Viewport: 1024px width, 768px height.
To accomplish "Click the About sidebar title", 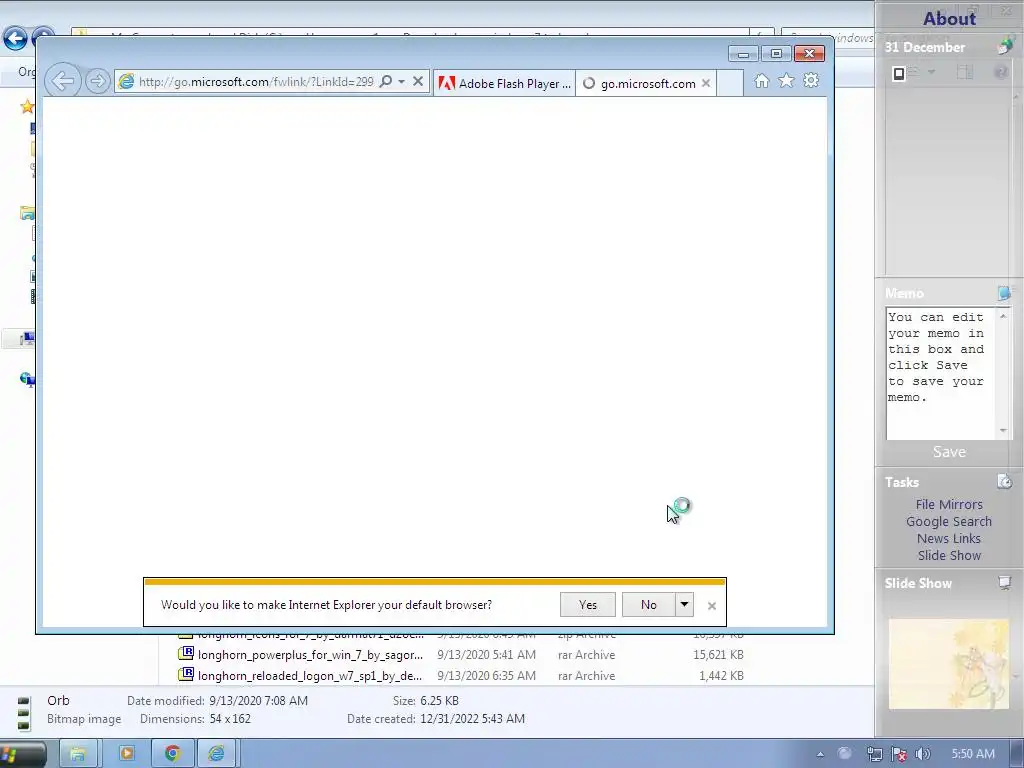I will point(949,18).
